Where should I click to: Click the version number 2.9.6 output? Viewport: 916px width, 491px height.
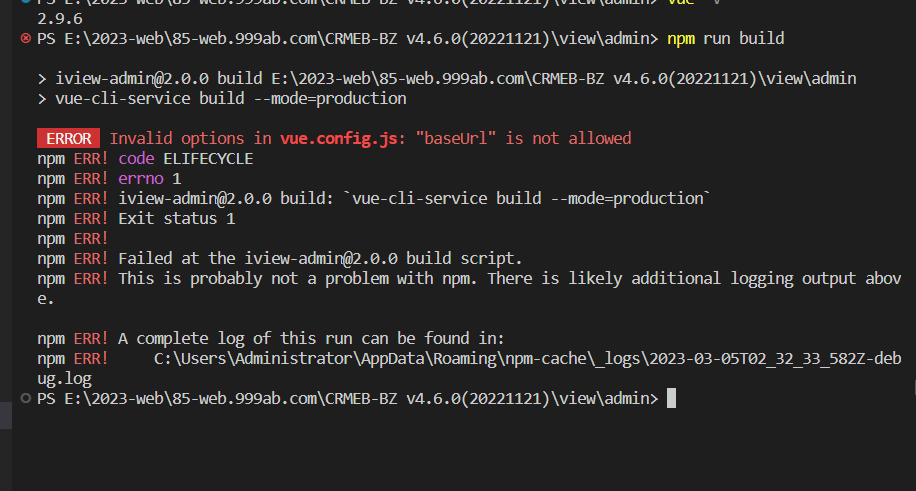click(60, 19)
